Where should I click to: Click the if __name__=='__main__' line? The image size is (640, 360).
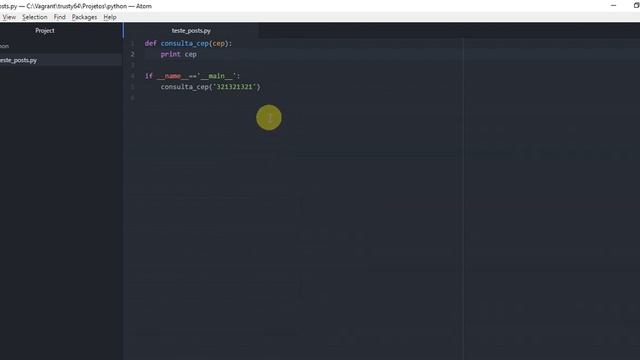point(192,76)
